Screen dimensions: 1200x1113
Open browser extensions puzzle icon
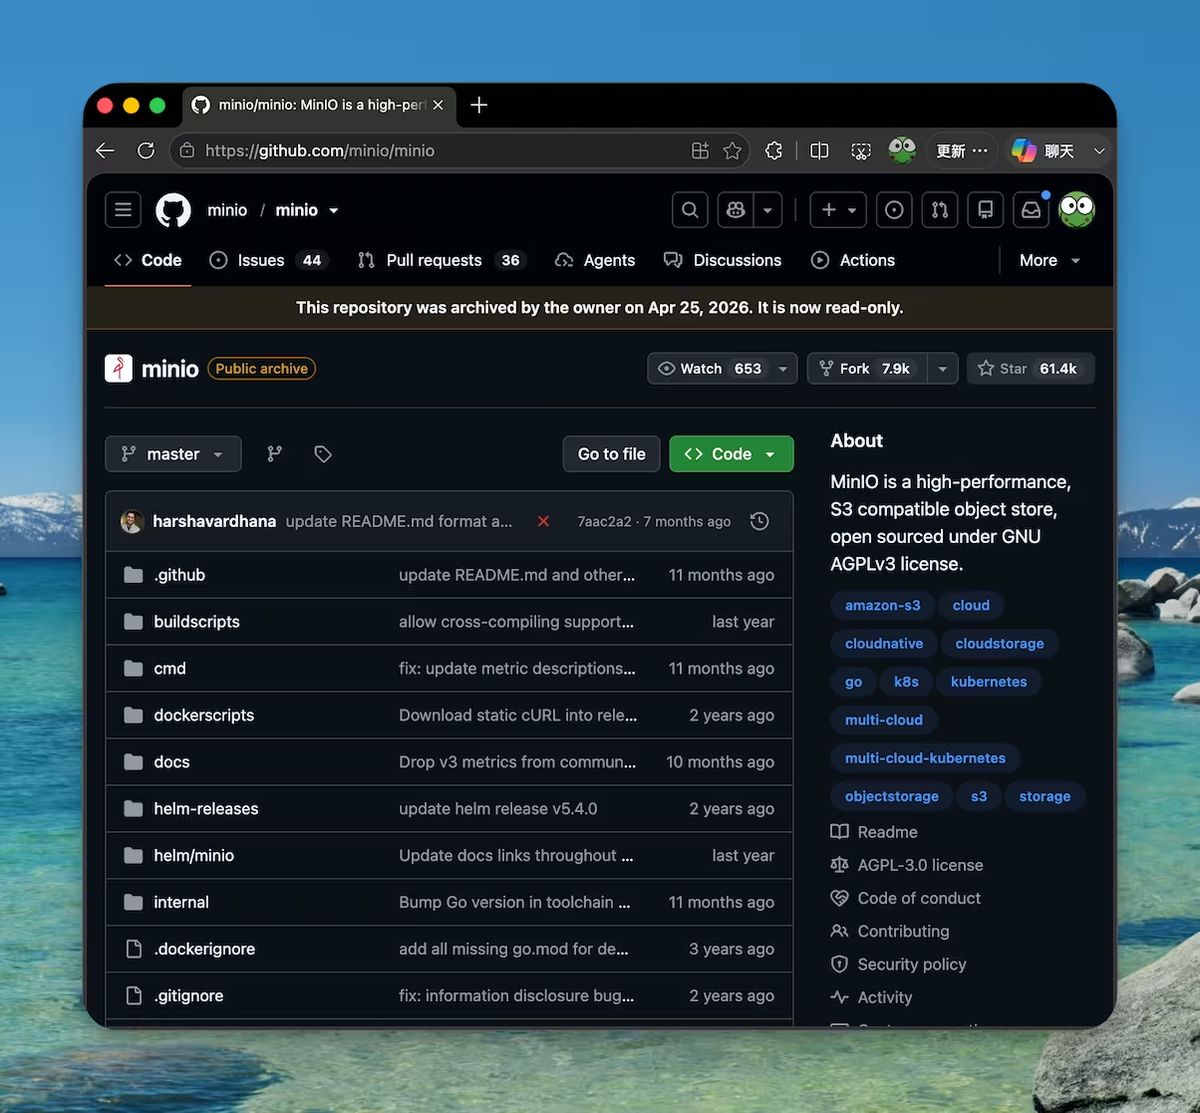[x=774, y=151]
